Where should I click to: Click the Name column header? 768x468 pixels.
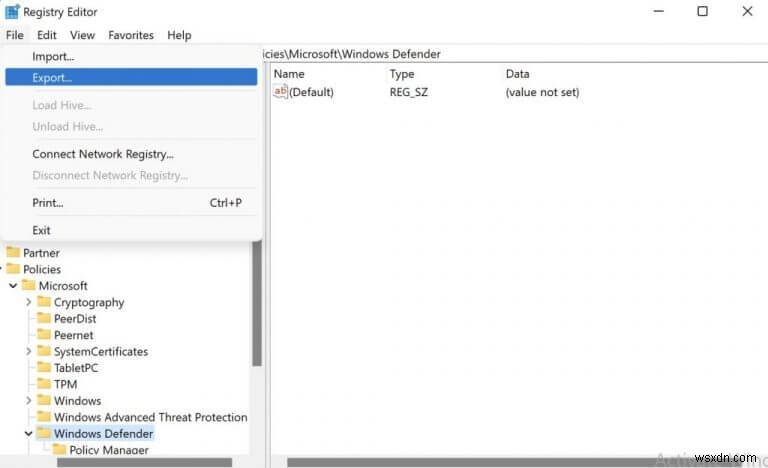coord(289,74)
